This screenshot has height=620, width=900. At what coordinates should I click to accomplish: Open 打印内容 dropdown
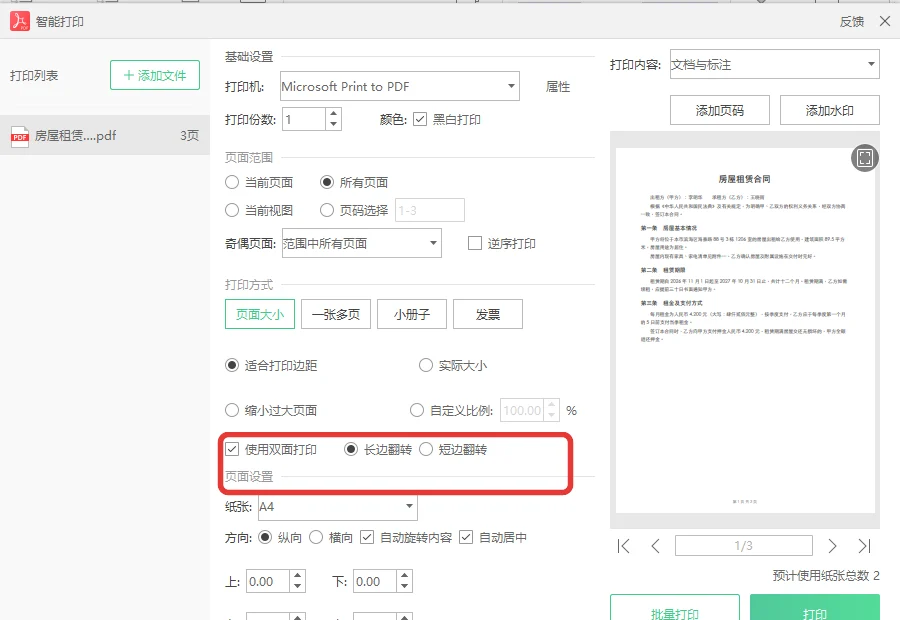775,65
